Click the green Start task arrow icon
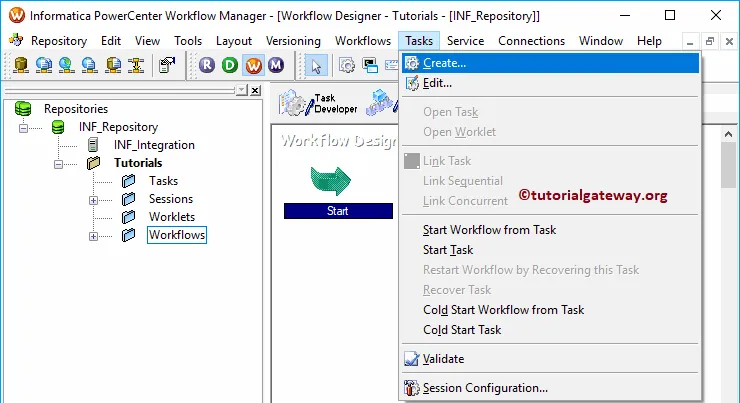Viewport: 740px width, 403px height. click(331, 181)
